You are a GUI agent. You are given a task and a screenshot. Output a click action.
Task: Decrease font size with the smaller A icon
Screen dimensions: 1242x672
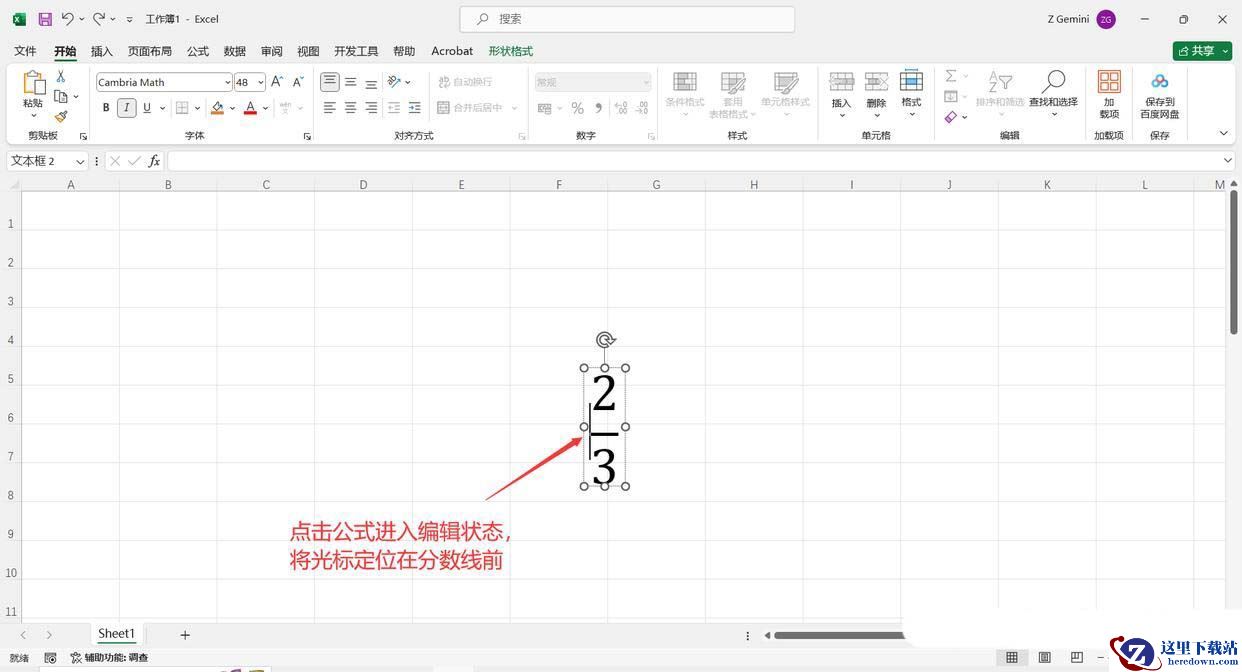(x=297, y=82)
